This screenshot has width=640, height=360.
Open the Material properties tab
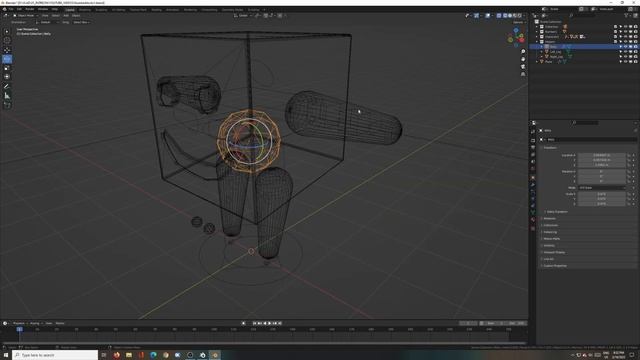click(533, 220)
